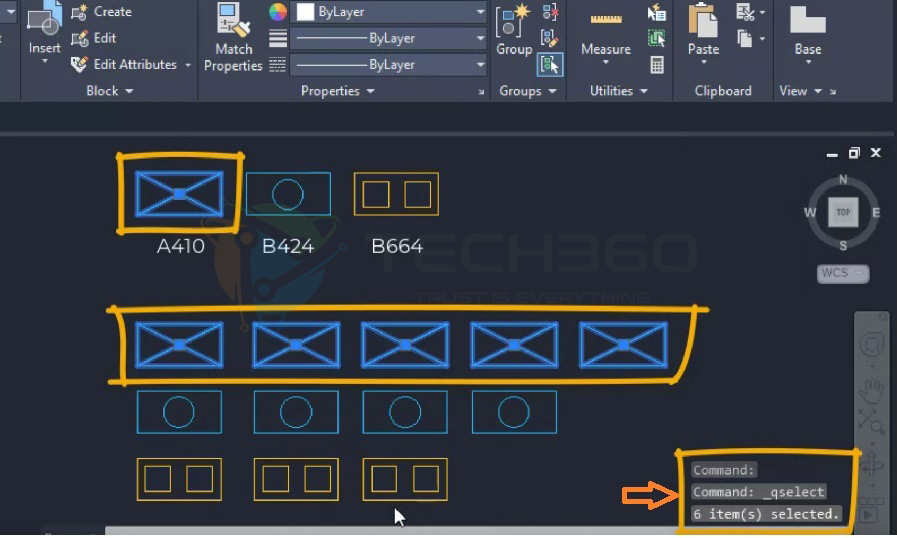This screenshot has width=897, height=538.
Task: Click ShowMotion icon on navigation bar
Action: tap(870, 515)
